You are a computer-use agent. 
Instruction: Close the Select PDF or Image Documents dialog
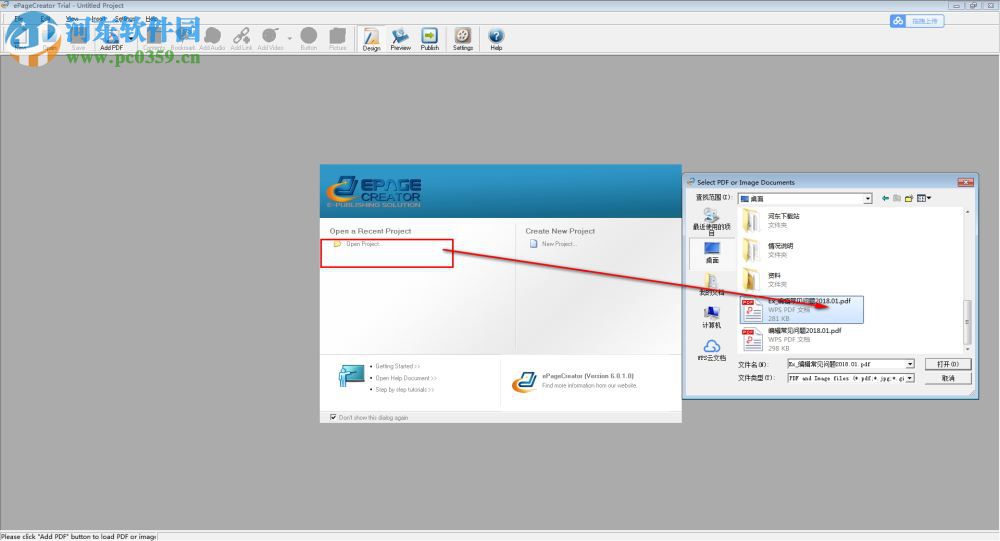tap(966, 182)
